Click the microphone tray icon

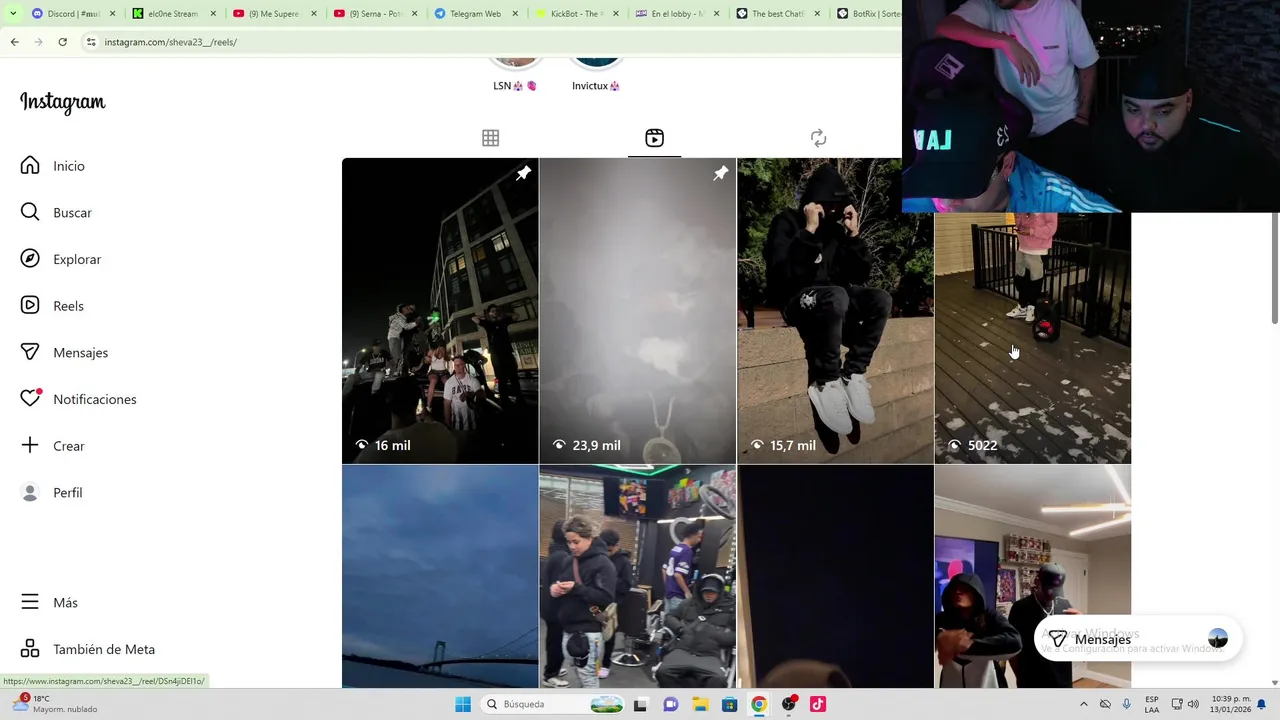pyautogui.click(x=1127, y=704)
